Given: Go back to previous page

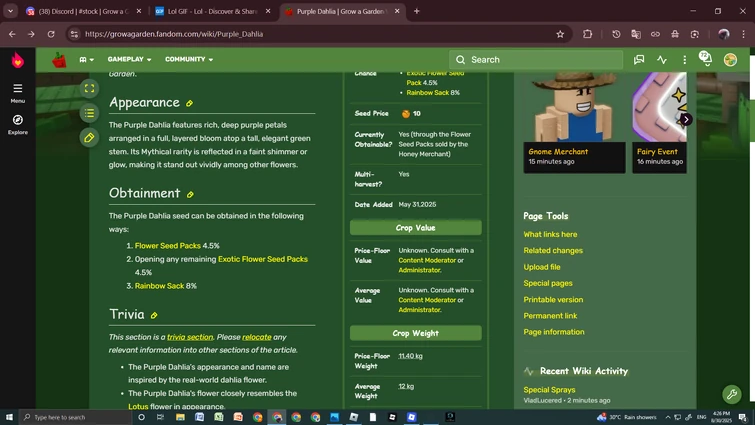Looking at the screenshot, I should pyautogui.click(x=12, y=34).
